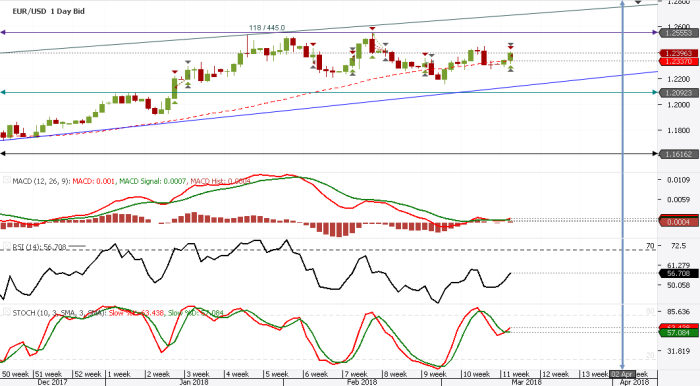Click the 1.23963 dark red price label

point(679,53)
